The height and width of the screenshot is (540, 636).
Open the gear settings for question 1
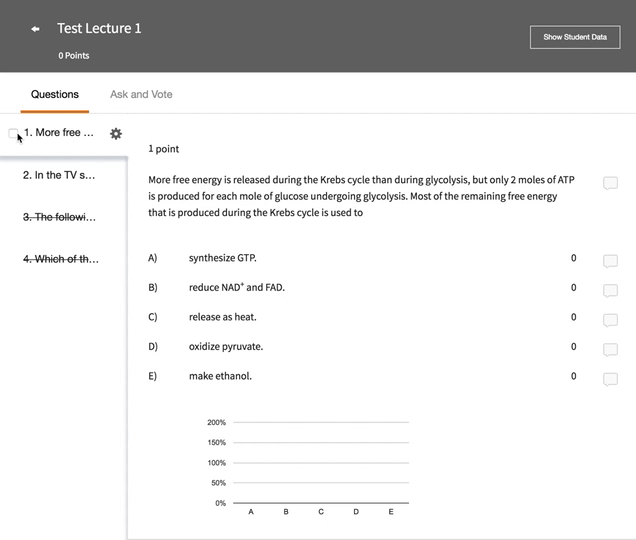[116, 133]
